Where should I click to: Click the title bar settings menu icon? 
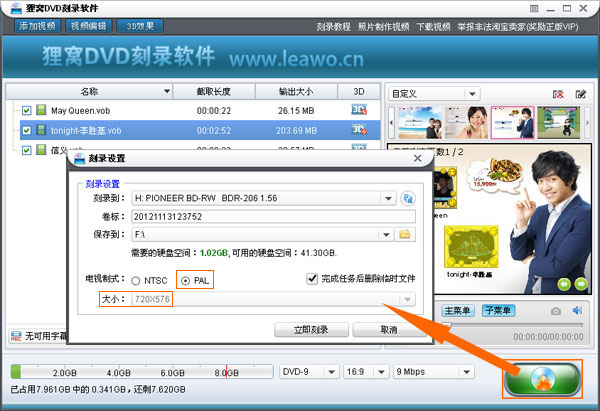tap(534, 8)
